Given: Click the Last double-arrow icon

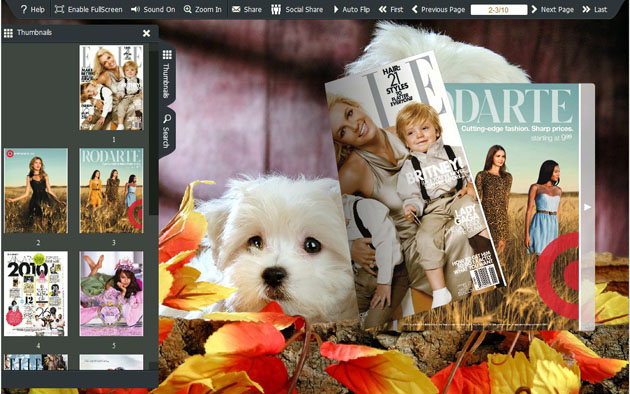Looking at the screenshot, I should coord(586,9).
